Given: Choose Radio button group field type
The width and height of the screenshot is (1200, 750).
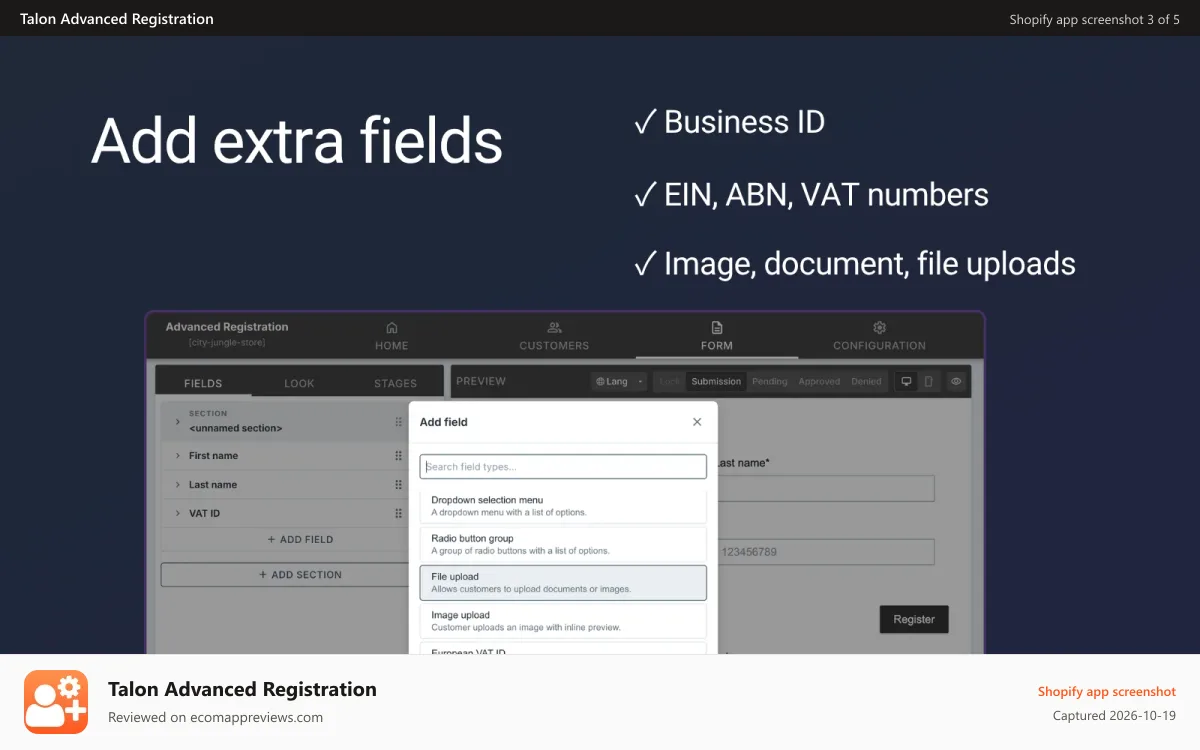Looking at the screenshot, I should (x=563, y=544).
